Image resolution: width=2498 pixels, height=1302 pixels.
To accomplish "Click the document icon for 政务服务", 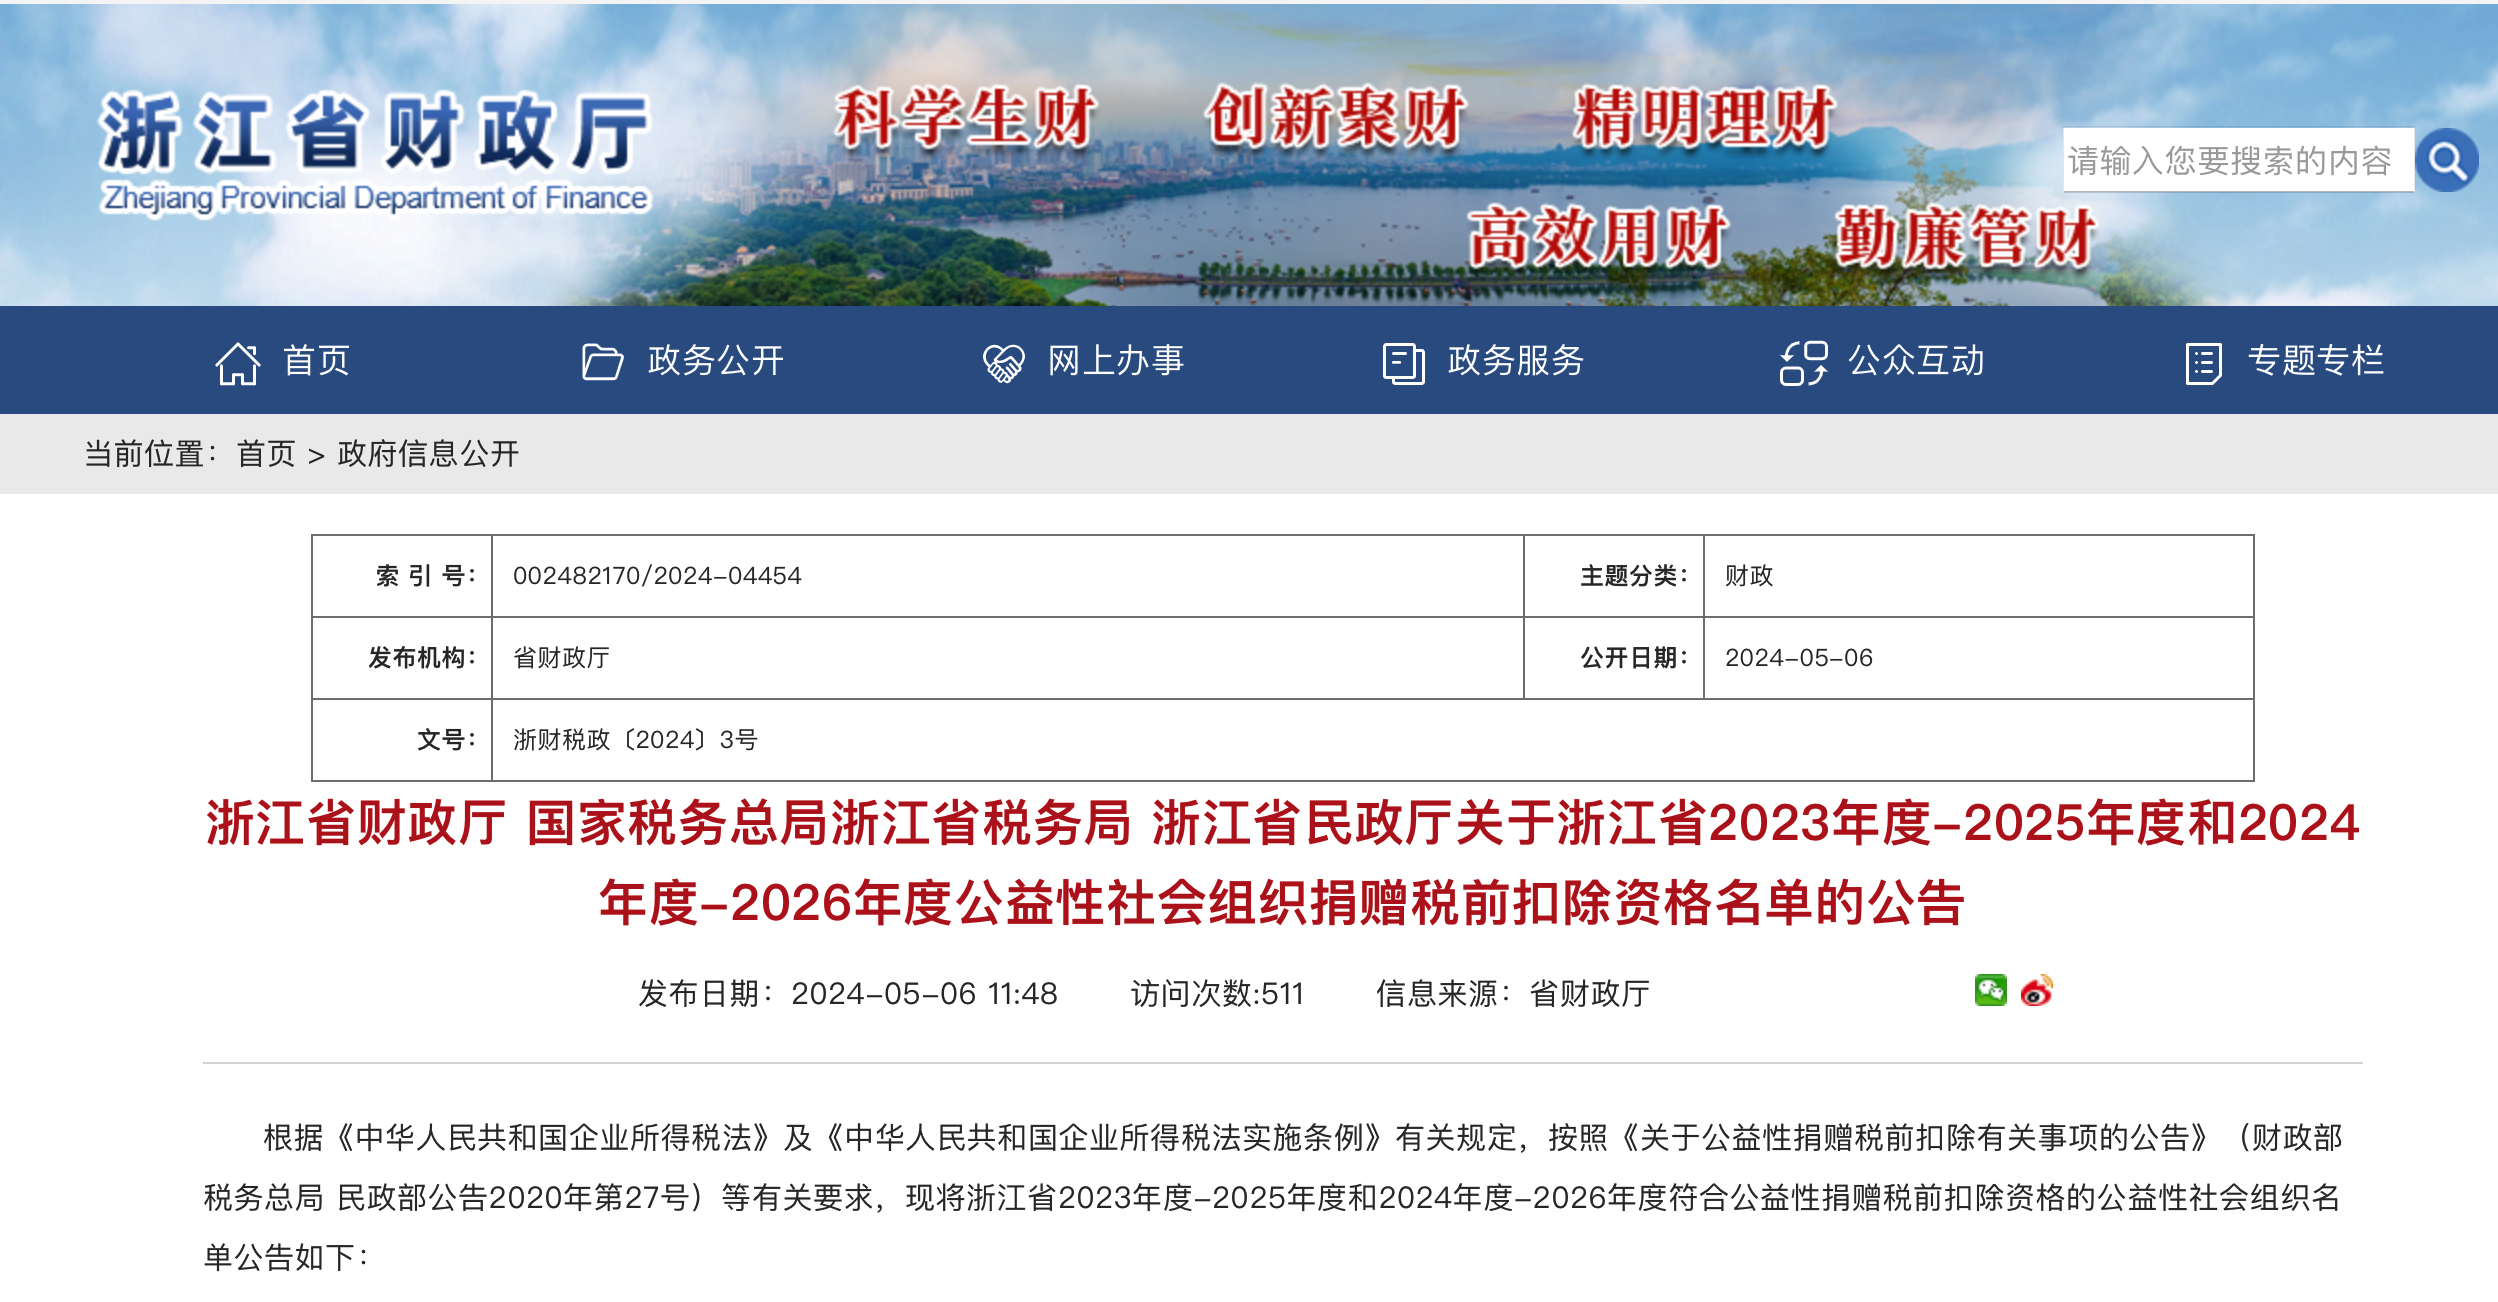I will coord(1403,362).
